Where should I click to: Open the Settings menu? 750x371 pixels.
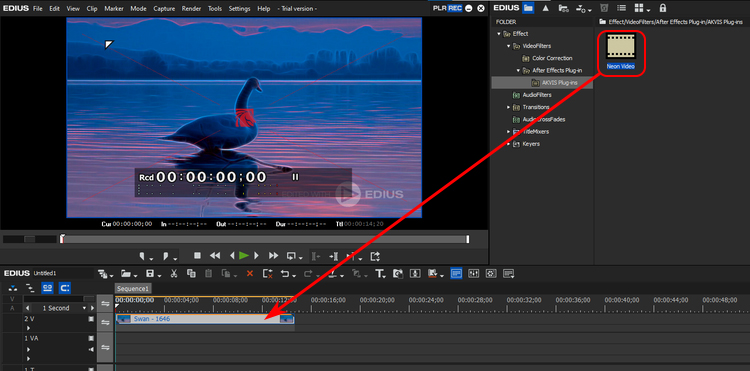point(239,9)
